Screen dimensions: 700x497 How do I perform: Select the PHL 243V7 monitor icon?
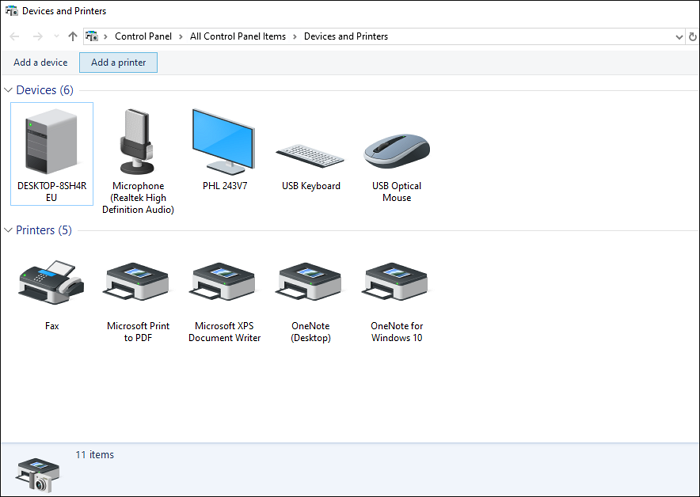[x=224, y=142]
